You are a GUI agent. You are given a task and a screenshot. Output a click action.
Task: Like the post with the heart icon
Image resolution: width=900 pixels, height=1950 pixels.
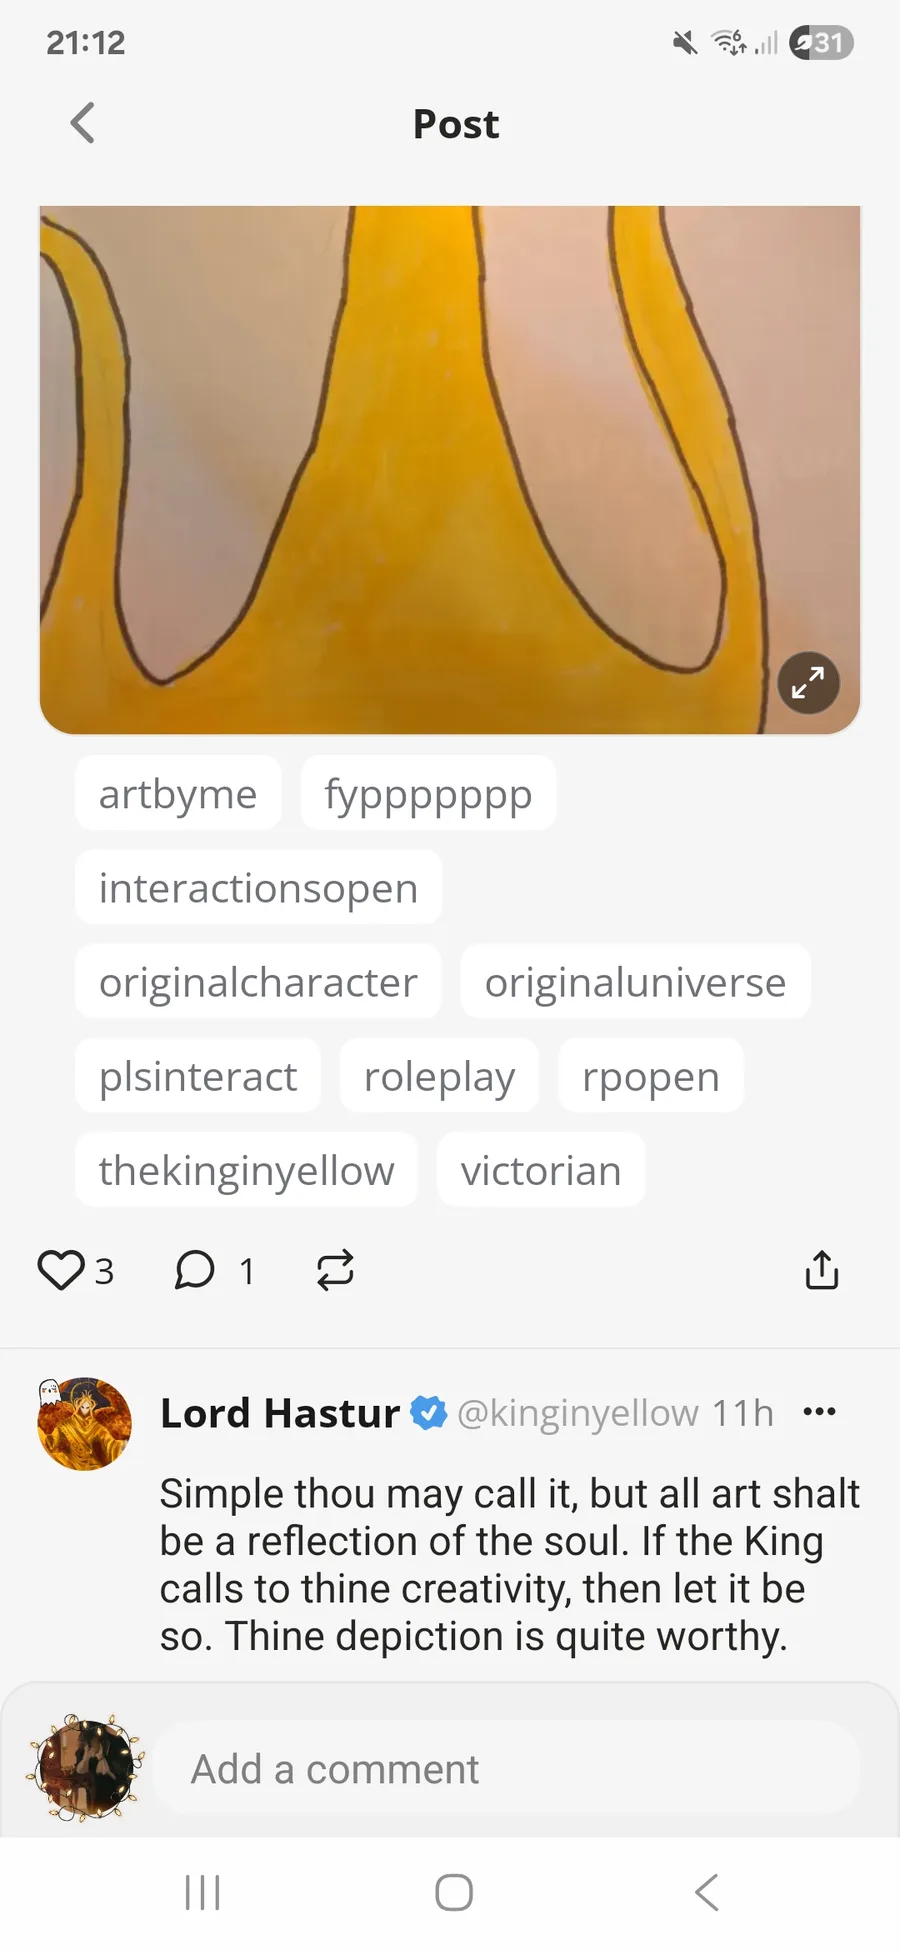pyautogui.click(x=61, y=1270)
